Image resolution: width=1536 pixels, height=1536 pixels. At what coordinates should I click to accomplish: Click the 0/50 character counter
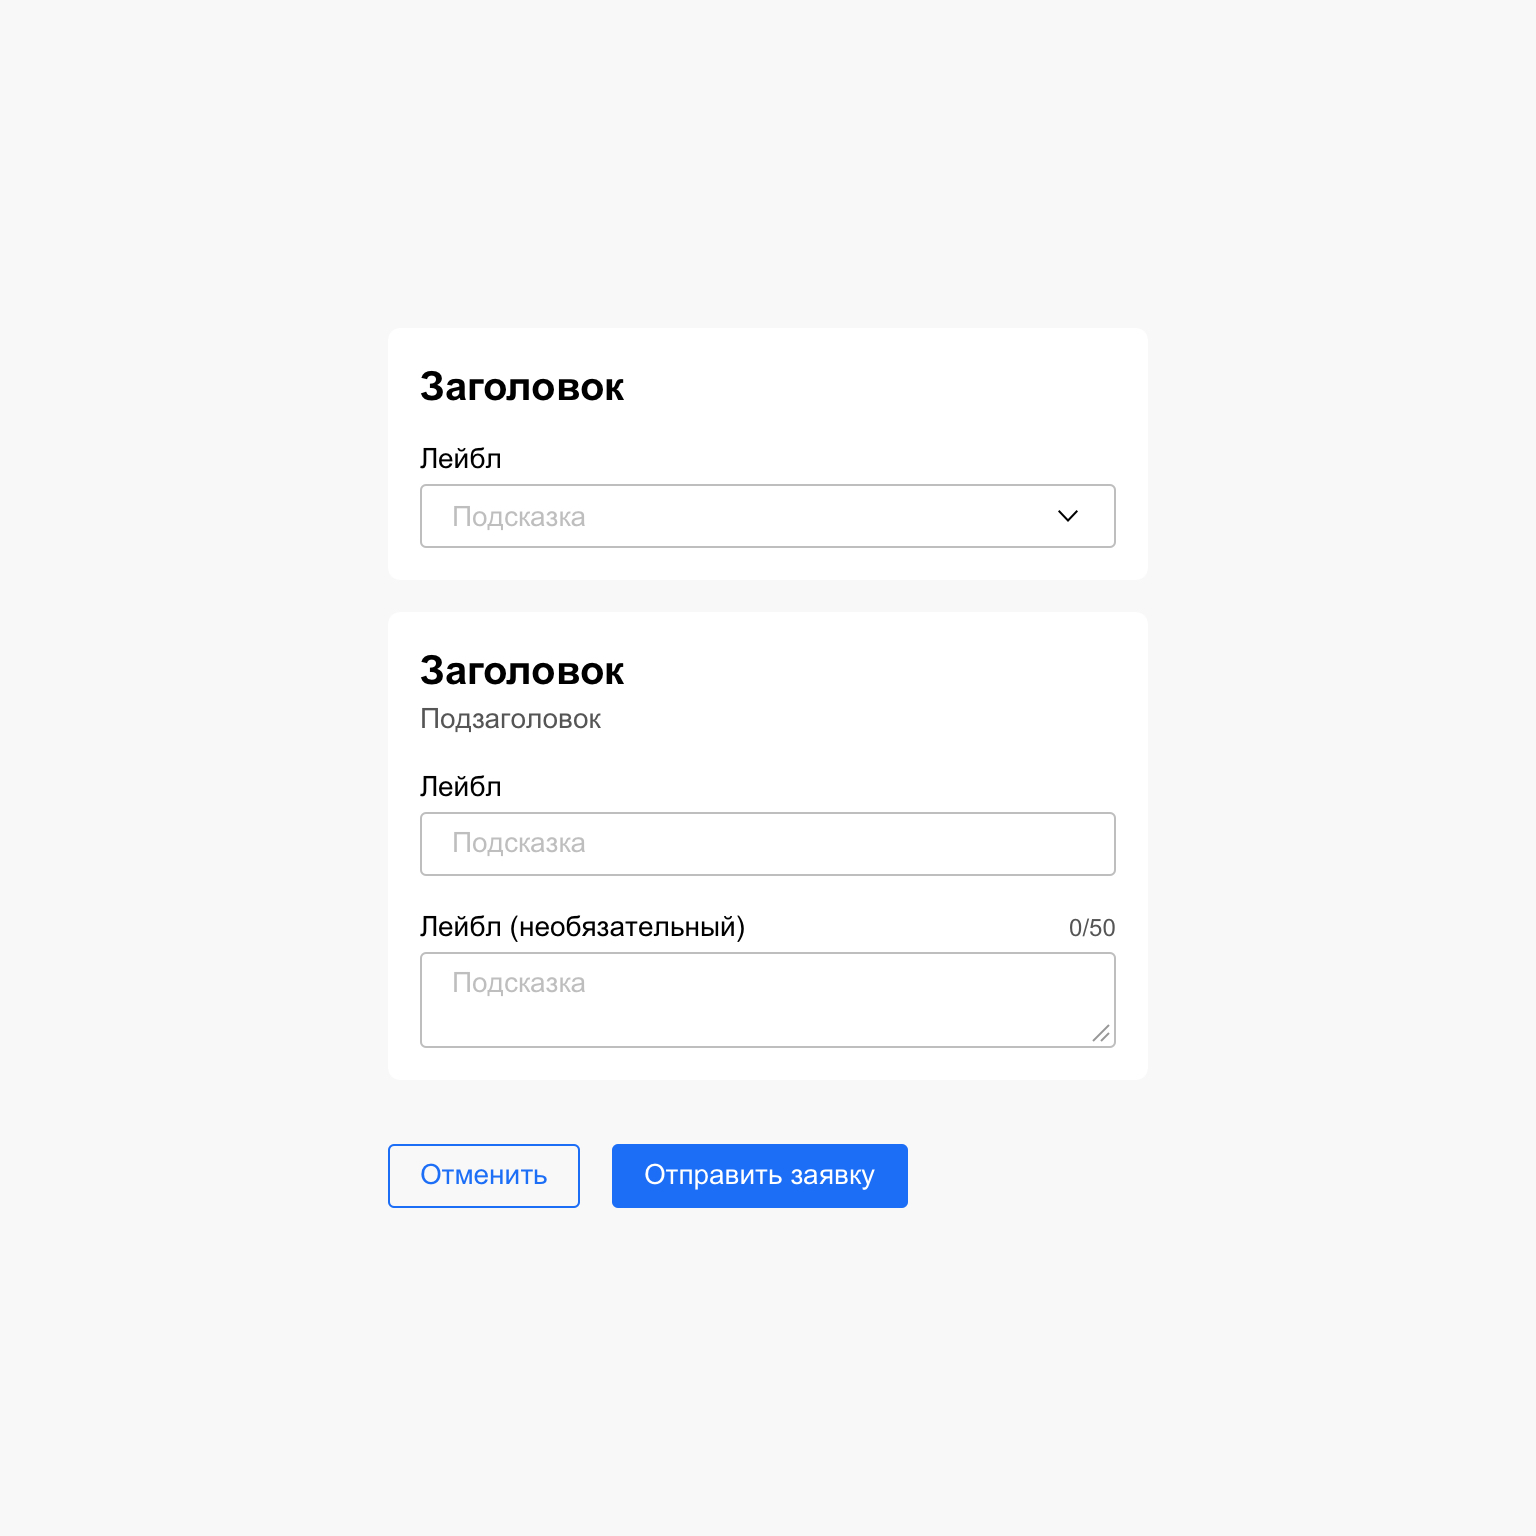click(x=1091, y=928)
